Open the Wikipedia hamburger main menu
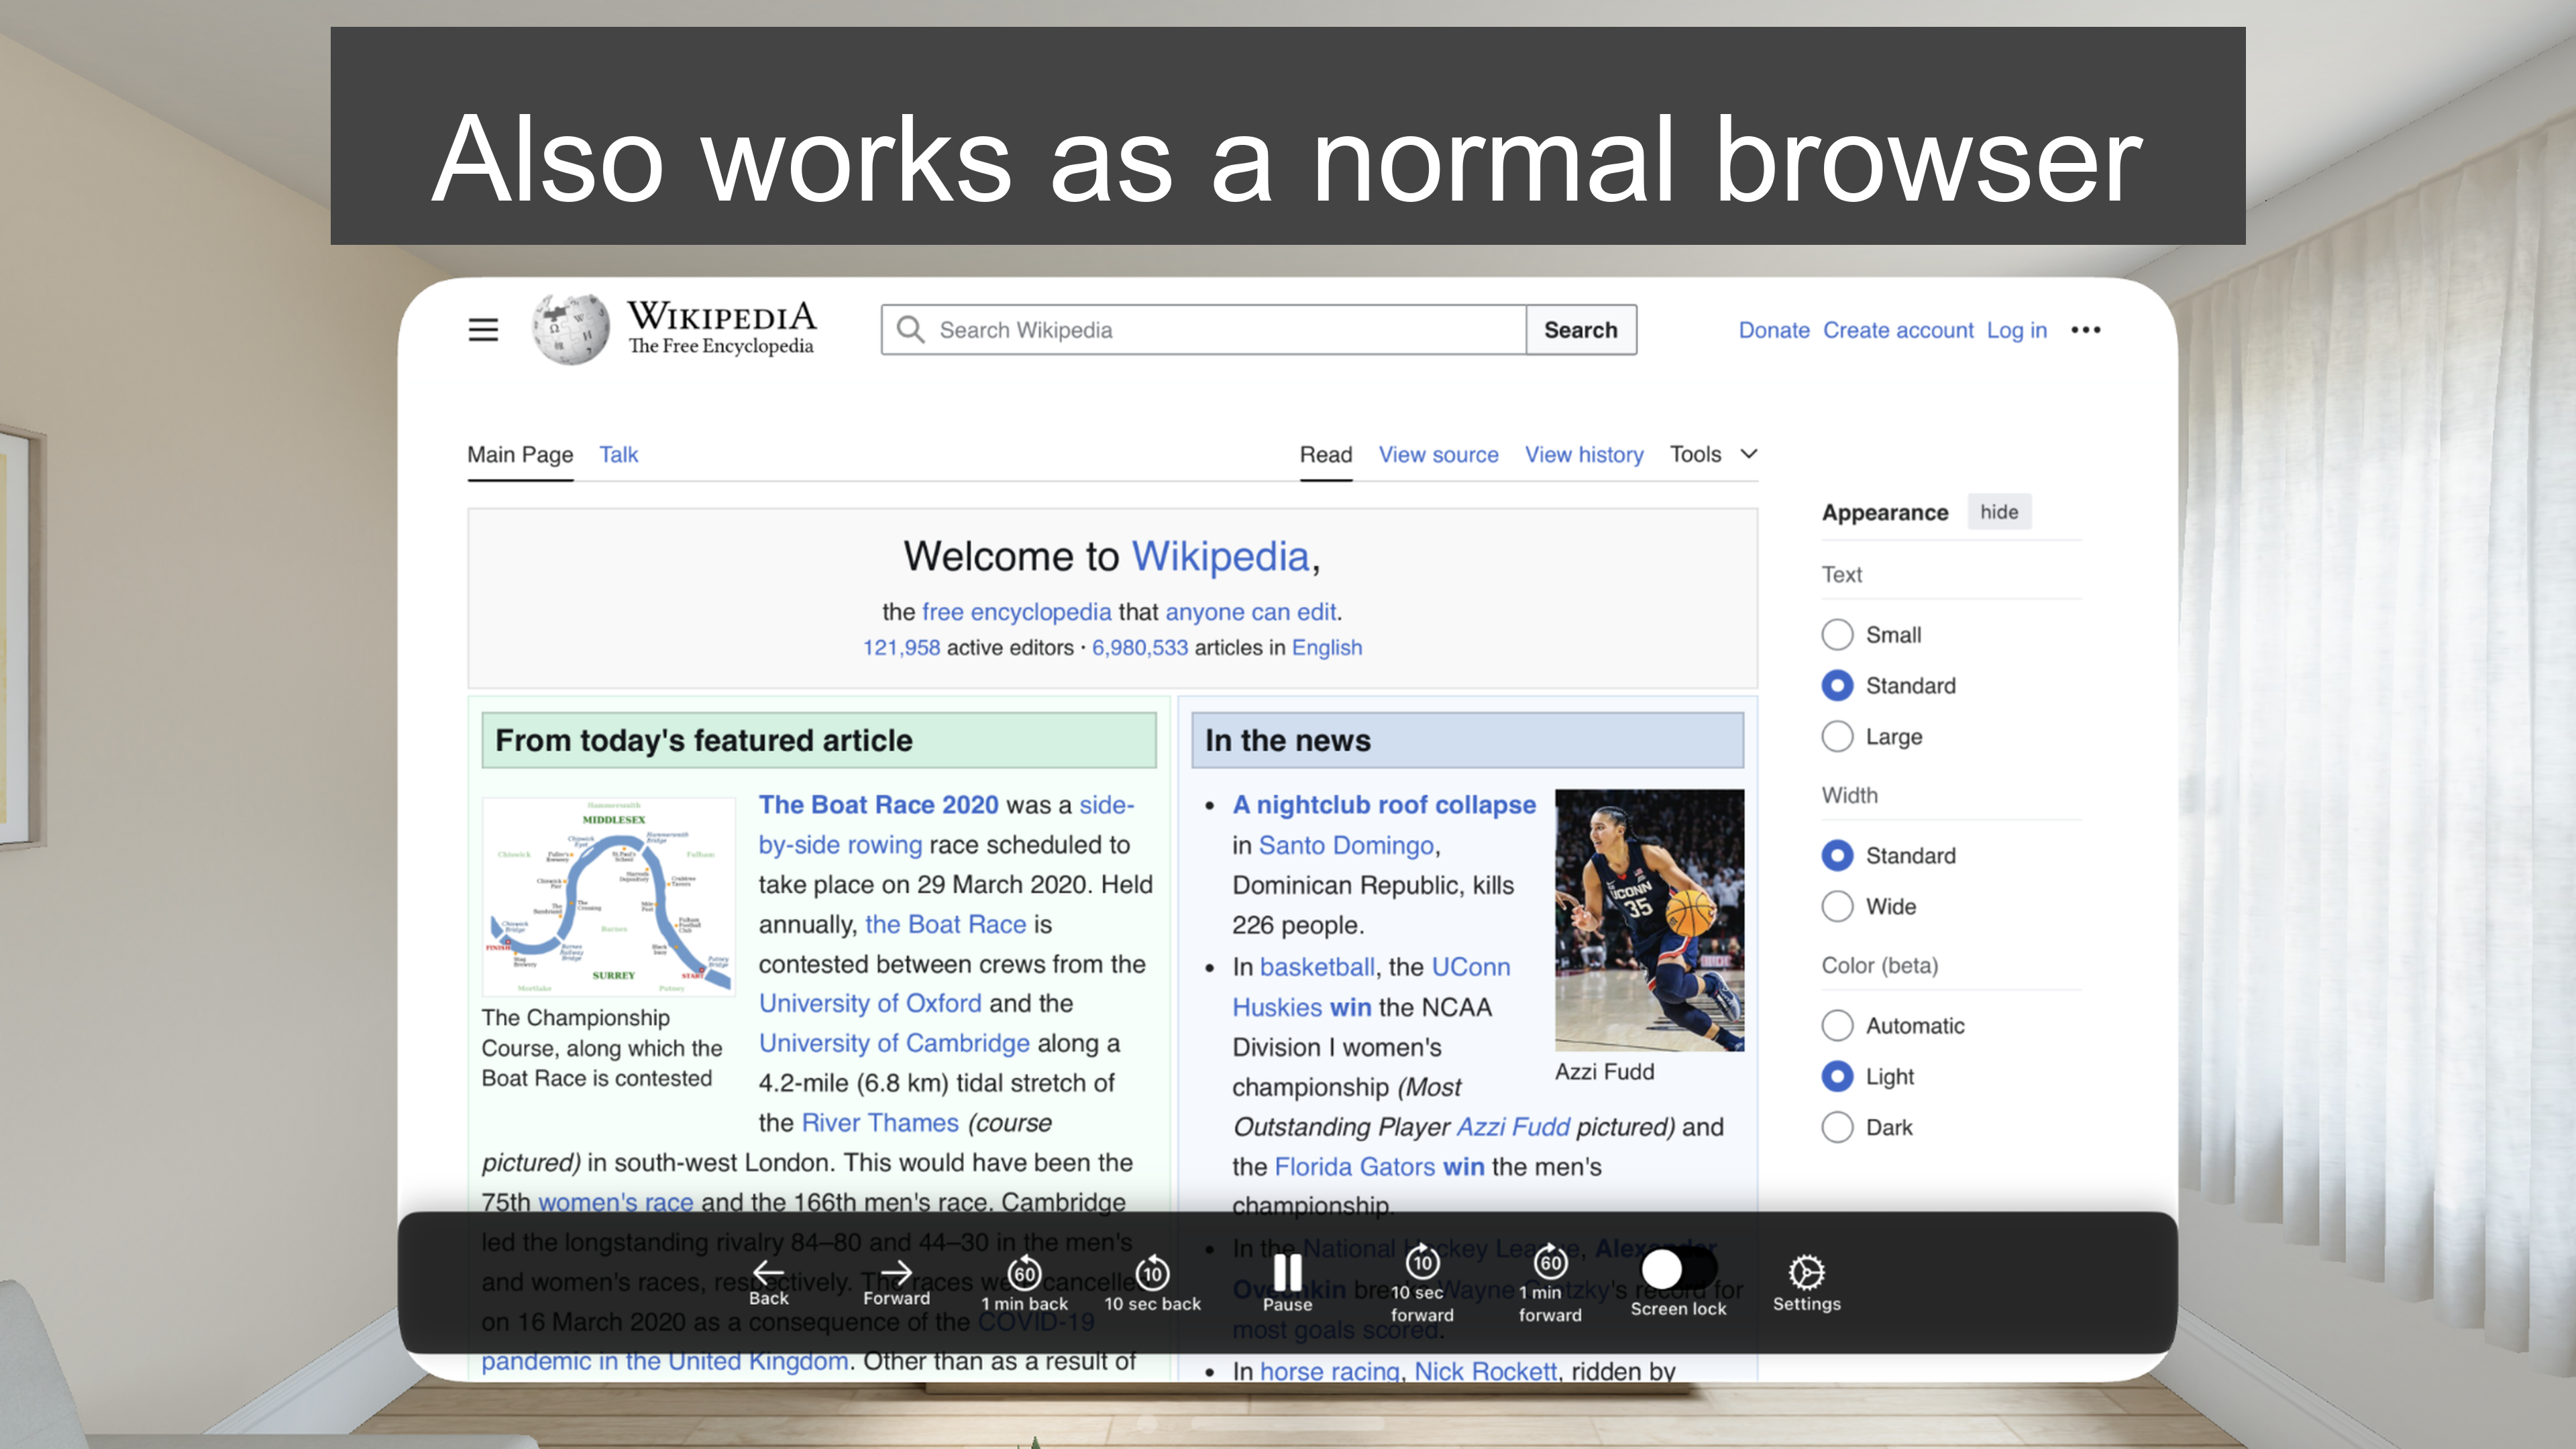Viewport: 2576px width, 1449px height. [483, 330]
